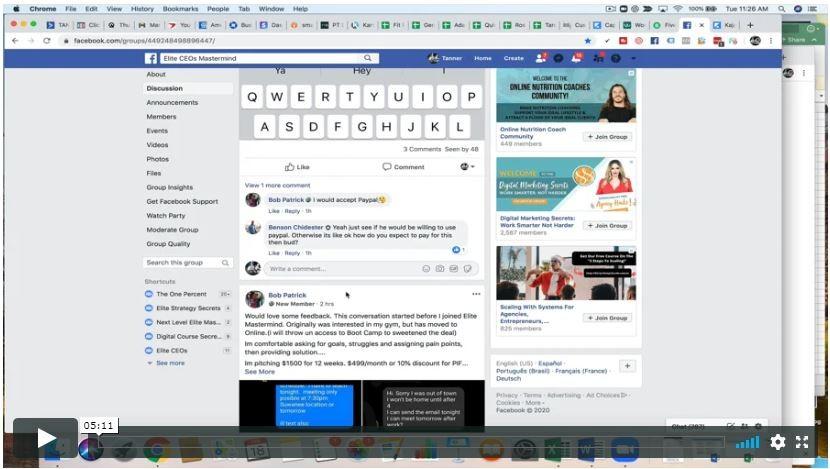830x469 pixels.
Task: Launch Siri from the Dock
Action: 91,450
